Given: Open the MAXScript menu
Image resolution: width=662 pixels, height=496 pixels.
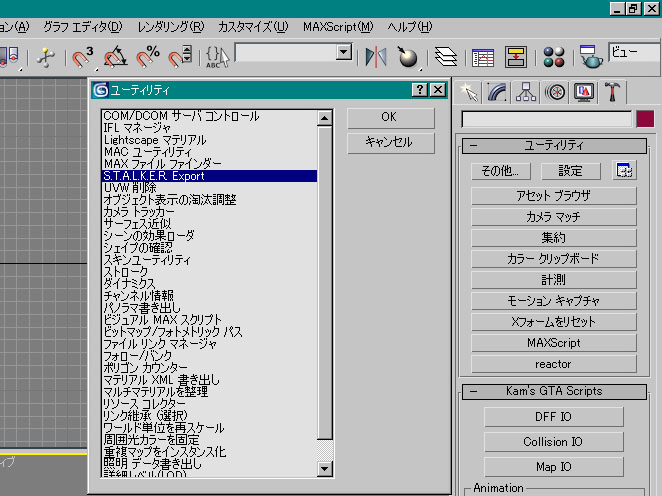Looking at the screenshot, I should pyautogui.click(x=338, y=27).
